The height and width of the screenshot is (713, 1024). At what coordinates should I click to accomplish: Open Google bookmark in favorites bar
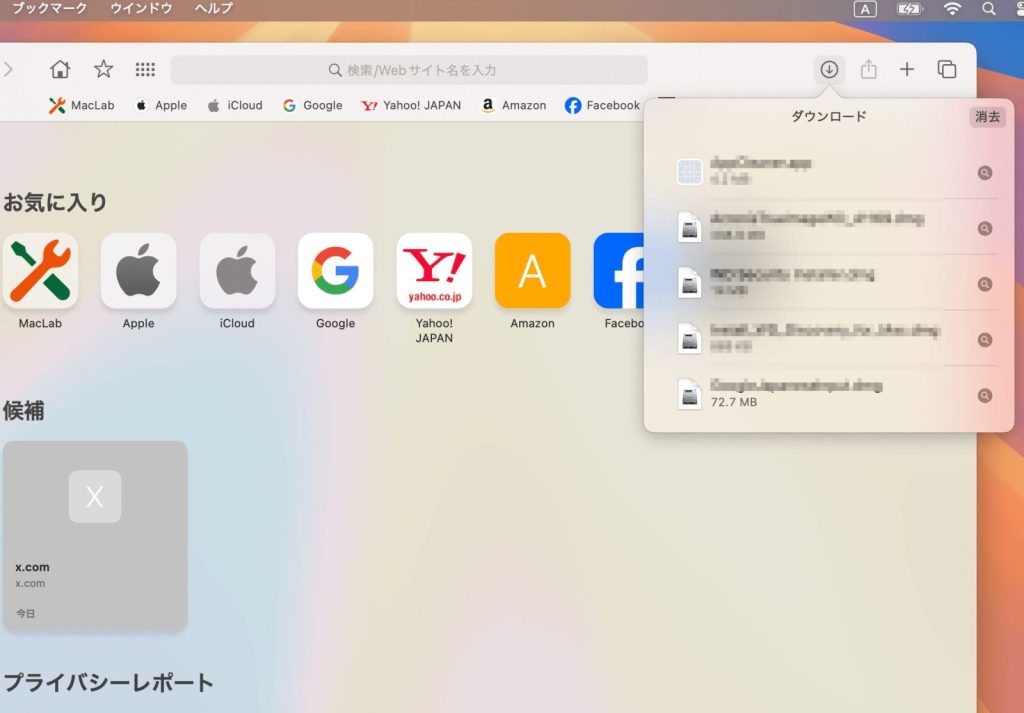tap(312, 105)
